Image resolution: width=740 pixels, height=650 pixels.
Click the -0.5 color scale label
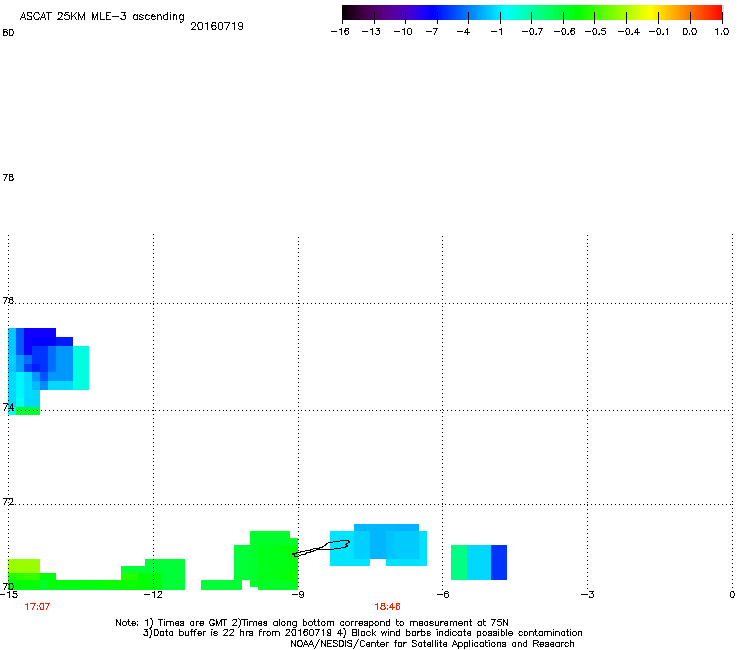coord(596,32)
